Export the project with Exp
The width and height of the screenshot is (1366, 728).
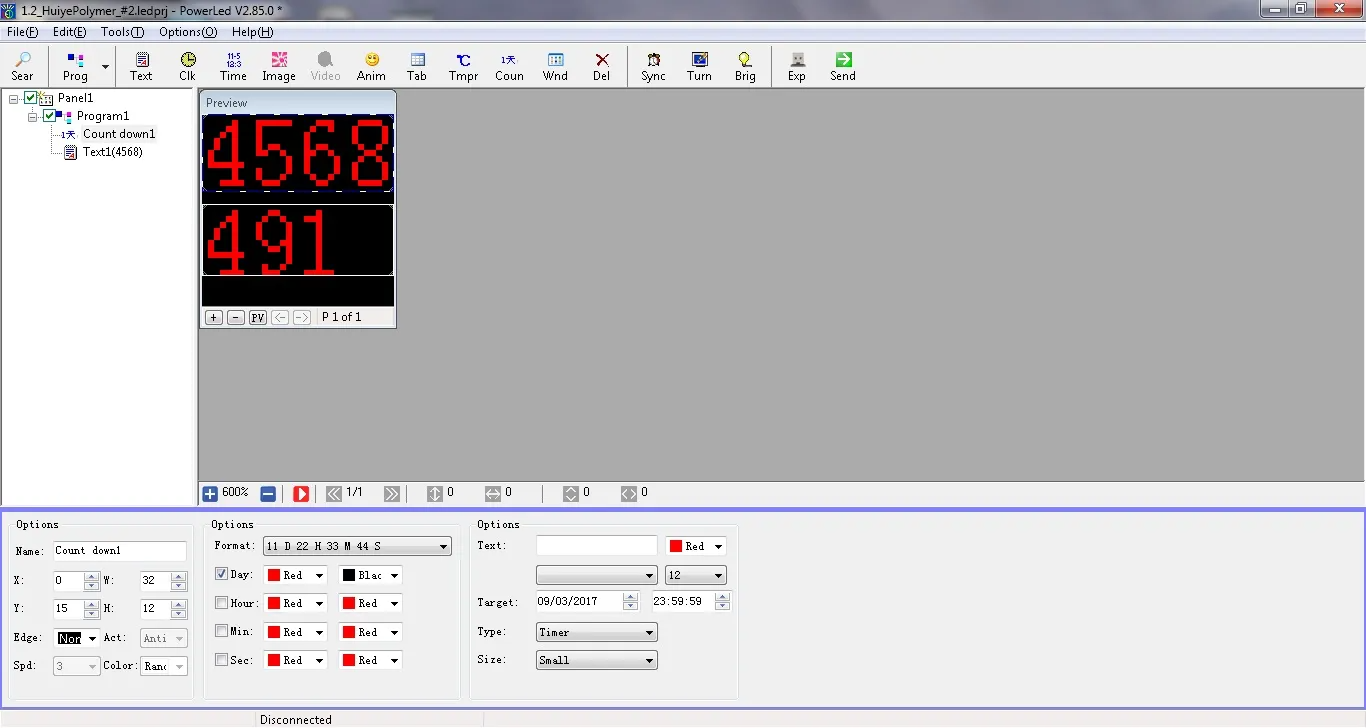tap(797, 66)
